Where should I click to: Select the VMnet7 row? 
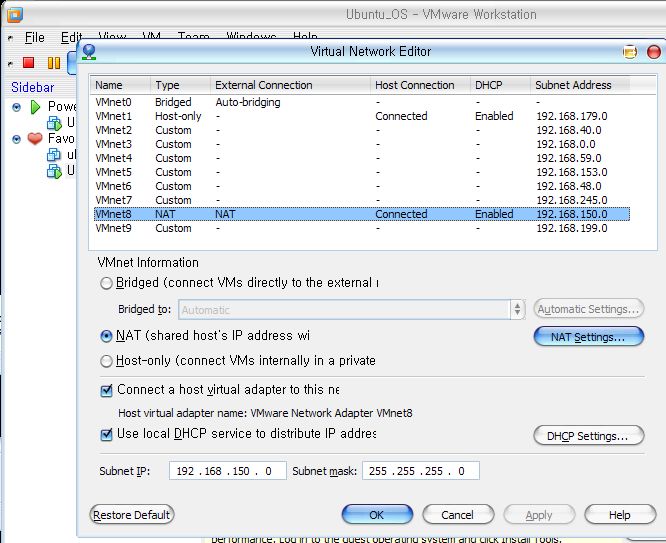click(x=361, y=201)
